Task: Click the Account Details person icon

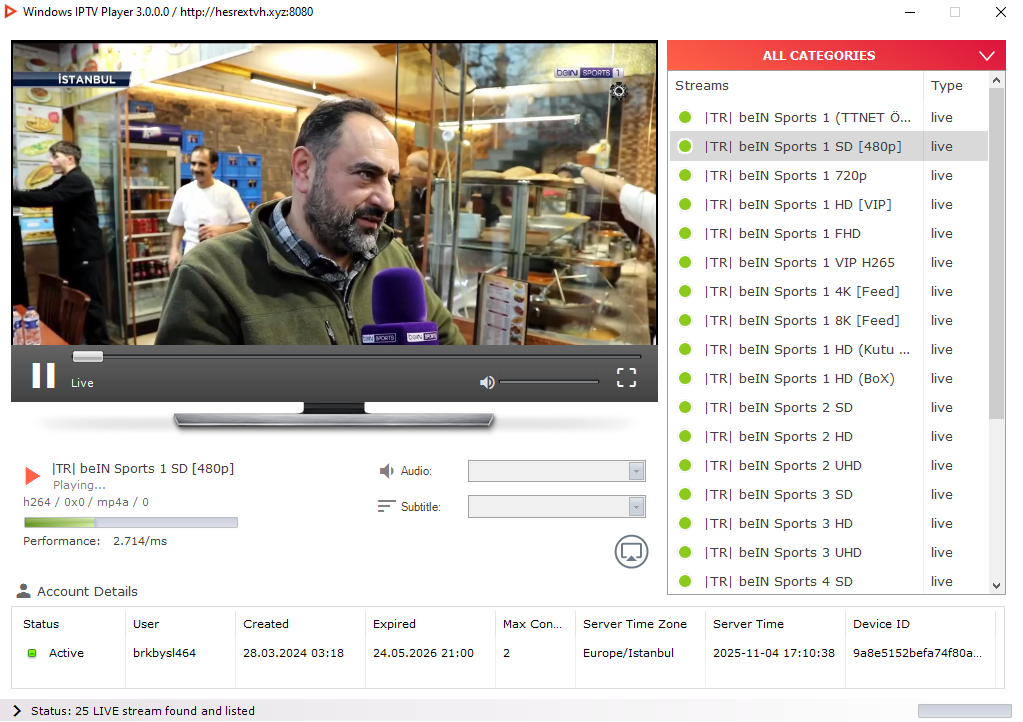Action: 24,591
